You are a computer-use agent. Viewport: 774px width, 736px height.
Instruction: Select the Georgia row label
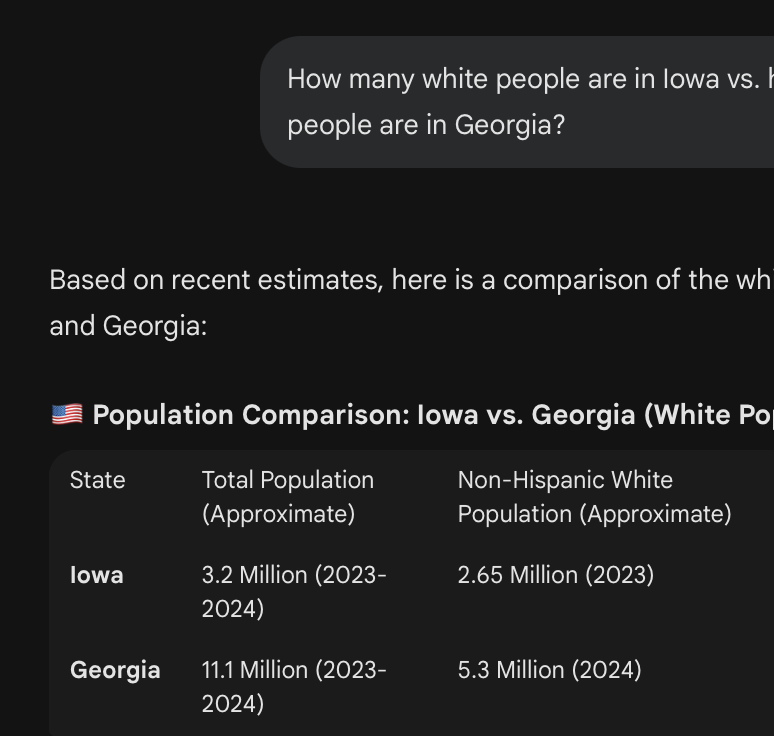(115, 670)
